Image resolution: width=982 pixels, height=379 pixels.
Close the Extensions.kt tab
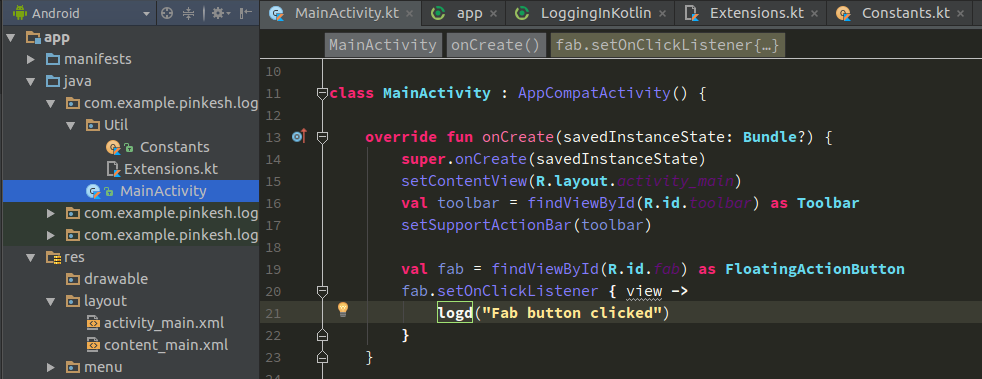(814, 14)
